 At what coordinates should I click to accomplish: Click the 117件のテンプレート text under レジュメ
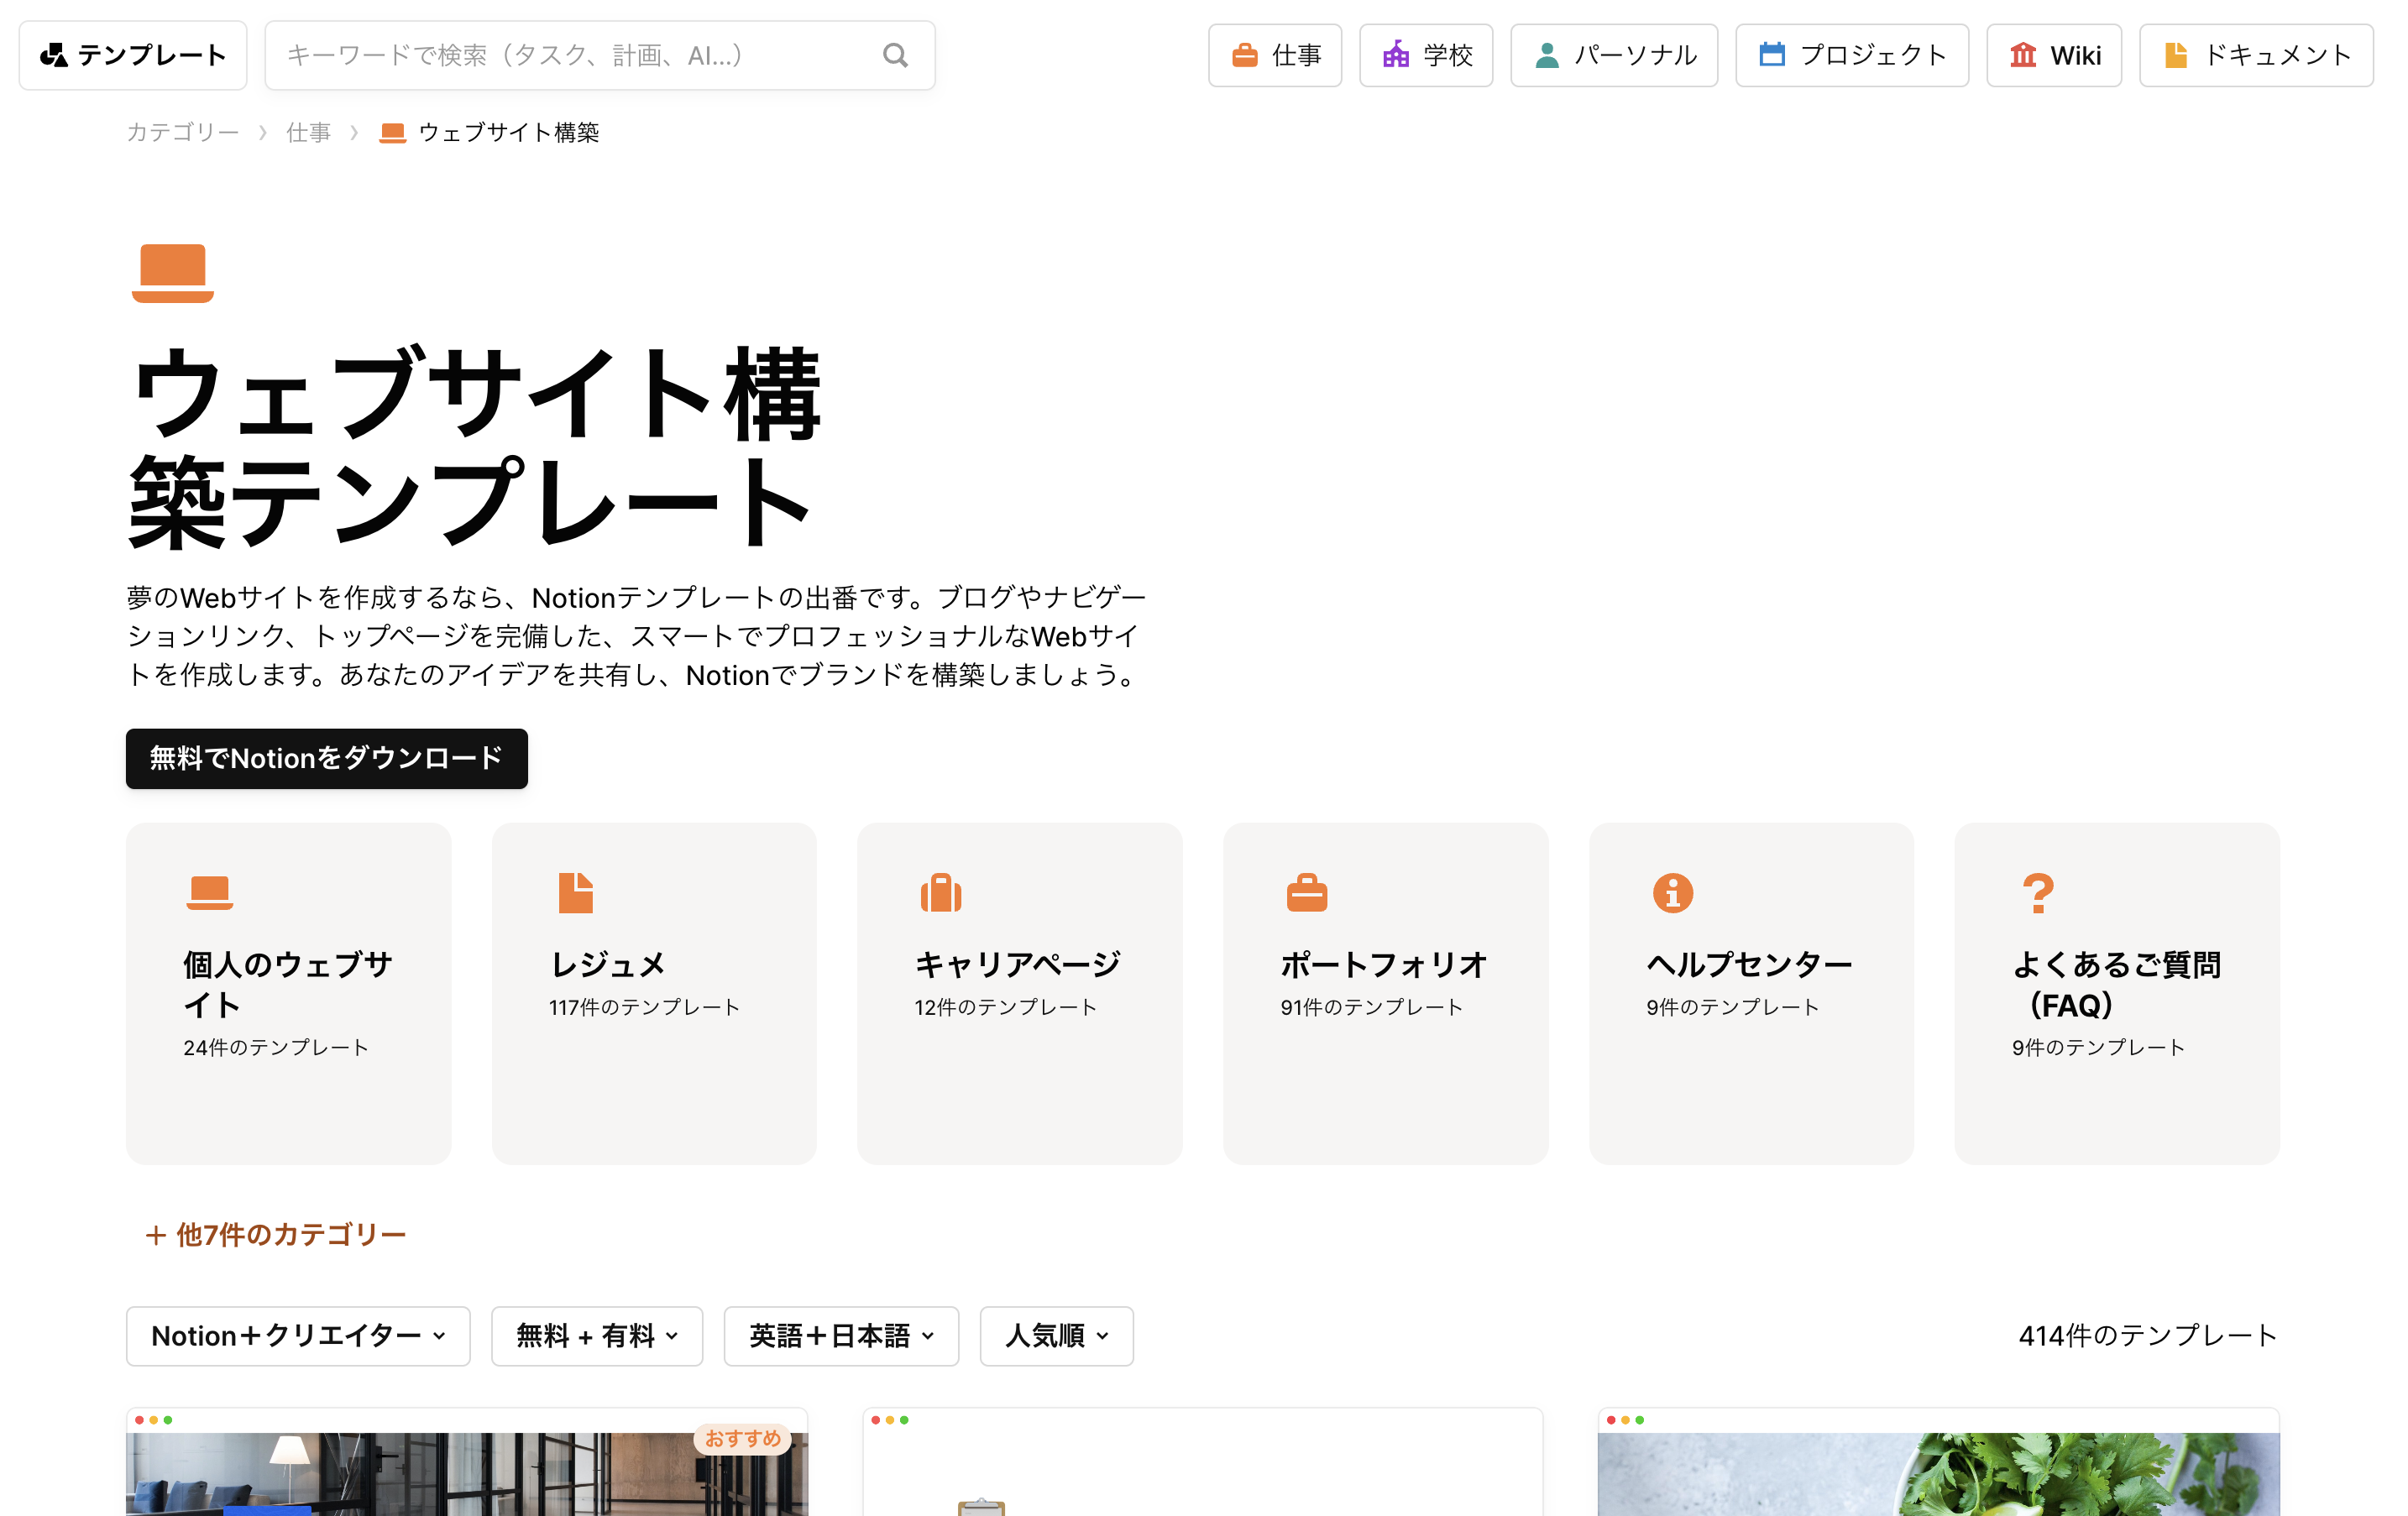click(645, 1008)
